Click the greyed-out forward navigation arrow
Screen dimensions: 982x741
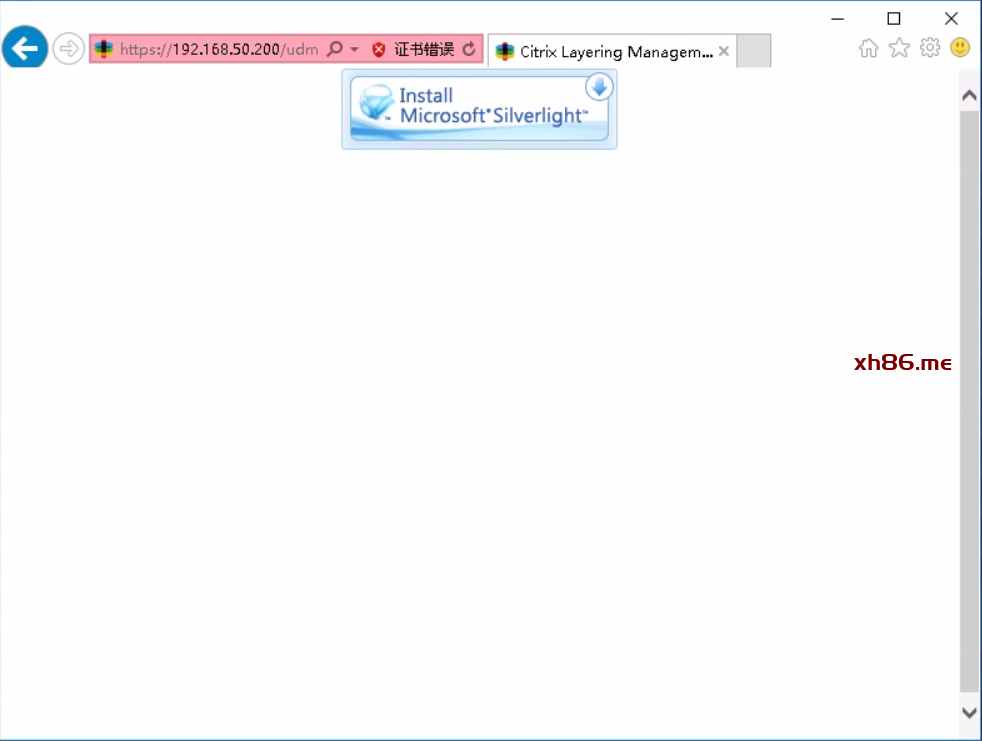[68, 48]
